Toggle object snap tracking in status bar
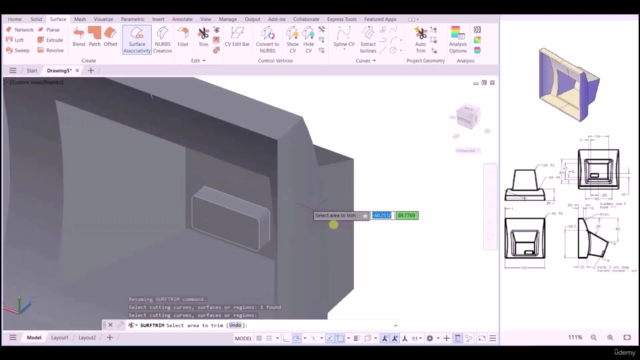Image resolution: width=640 pixels, height=360 pixels. 330,338
